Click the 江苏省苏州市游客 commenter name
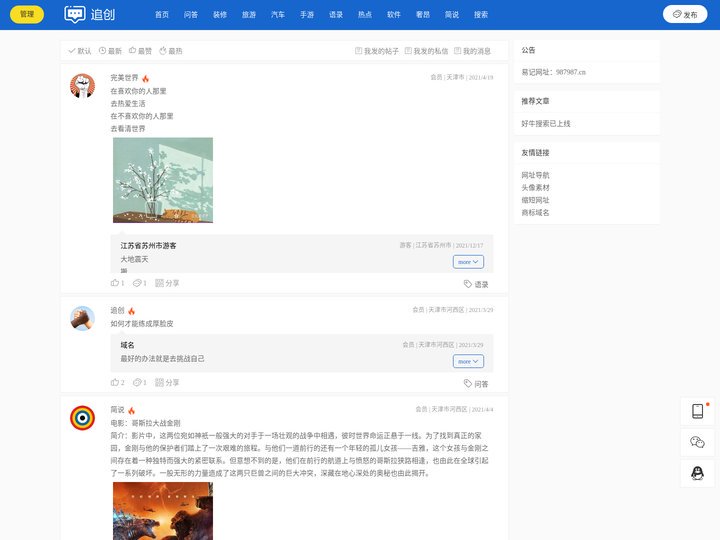The image size is (720, 540). (x=148, y=246)
